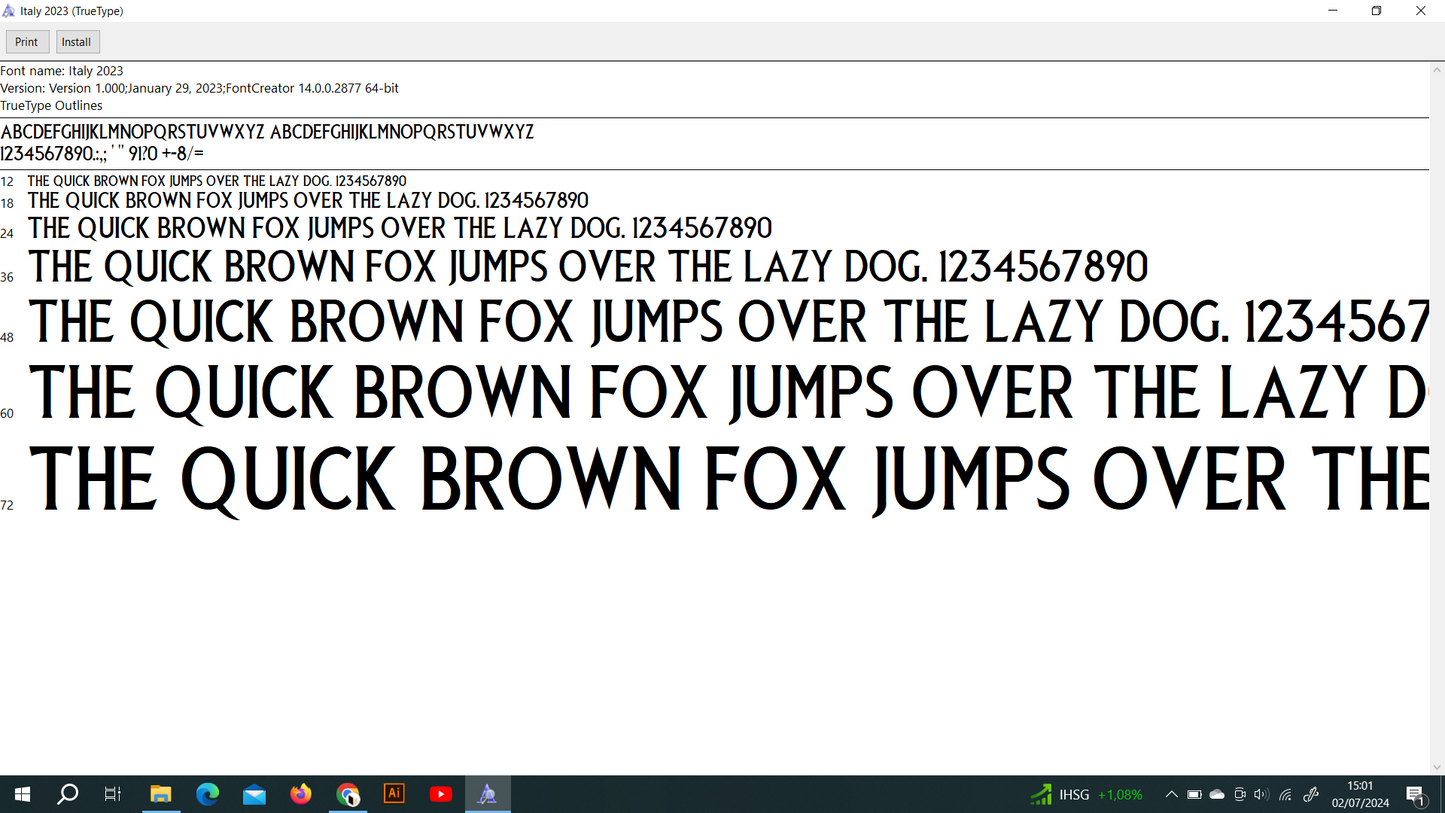The width and height of the screenshot is (1445, 813).
Task: Open the IHSG stock widget
Action: pos(1086,795)
